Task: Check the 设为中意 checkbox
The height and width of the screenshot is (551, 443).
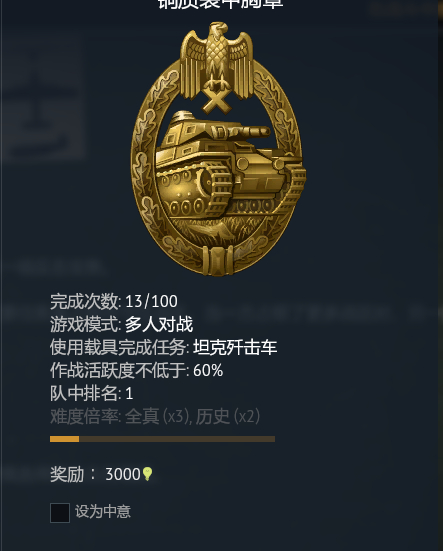Action: pyautogui.click(x=60, y=513)
